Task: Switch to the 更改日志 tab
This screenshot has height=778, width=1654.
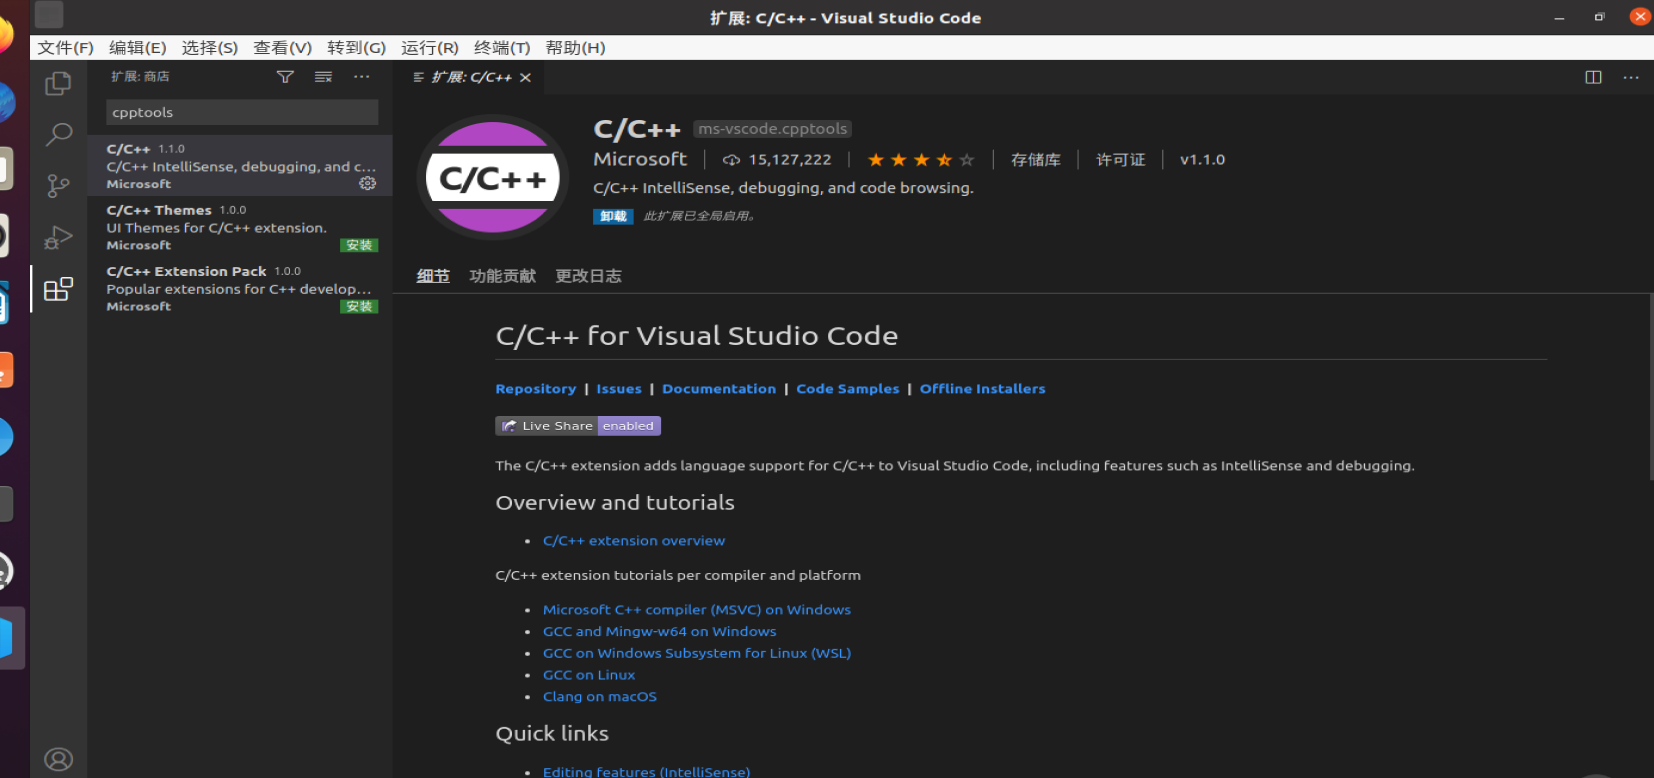Action: (x=589, y=276)
